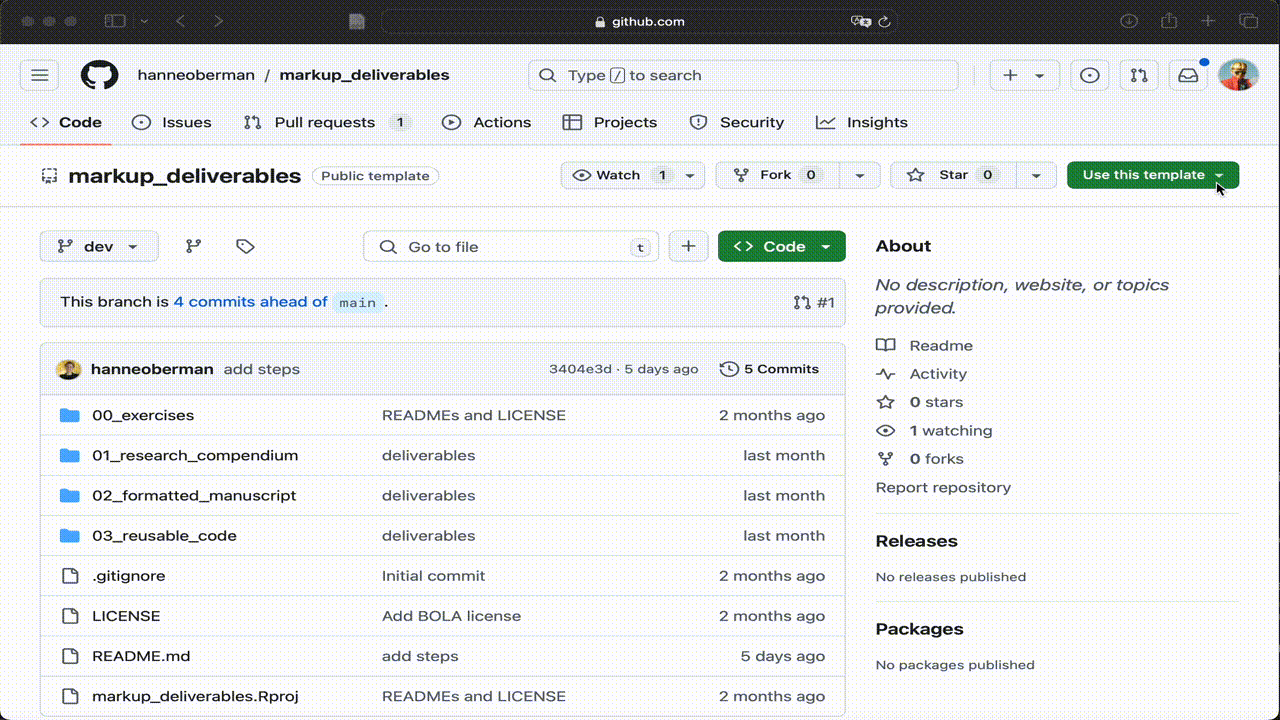Click the Safari new tab plus icon
Screen dimensions: 1280x720
click(1208, 21)
